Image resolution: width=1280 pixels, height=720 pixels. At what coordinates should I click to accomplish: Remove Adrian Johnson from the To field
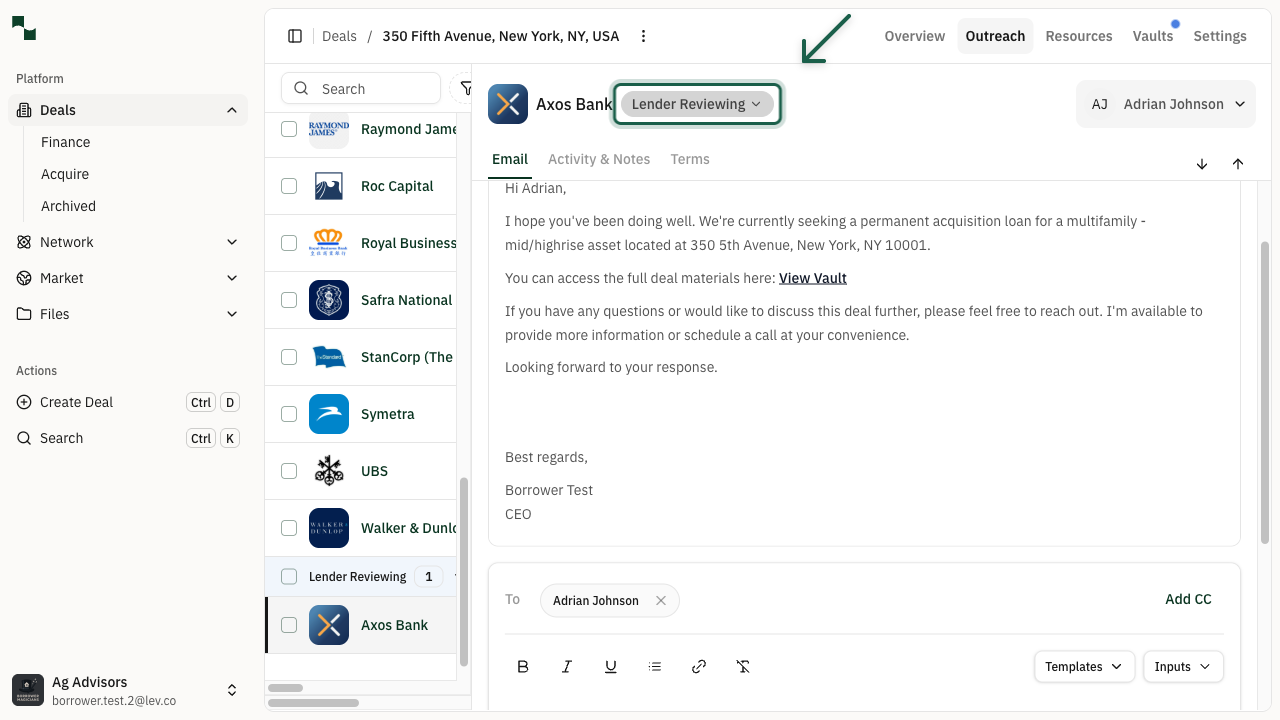[660, 600]
